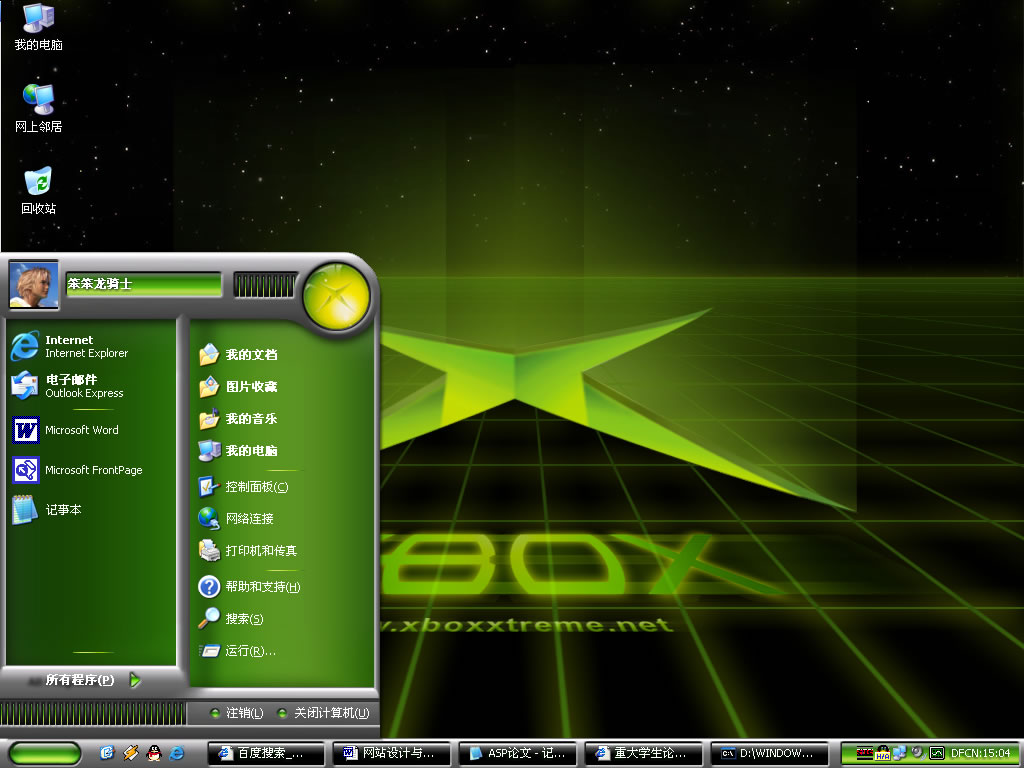Click the QQ penguin quick launch icon
The height and width of the screenshot is (768, 1024).
[154, 752]
